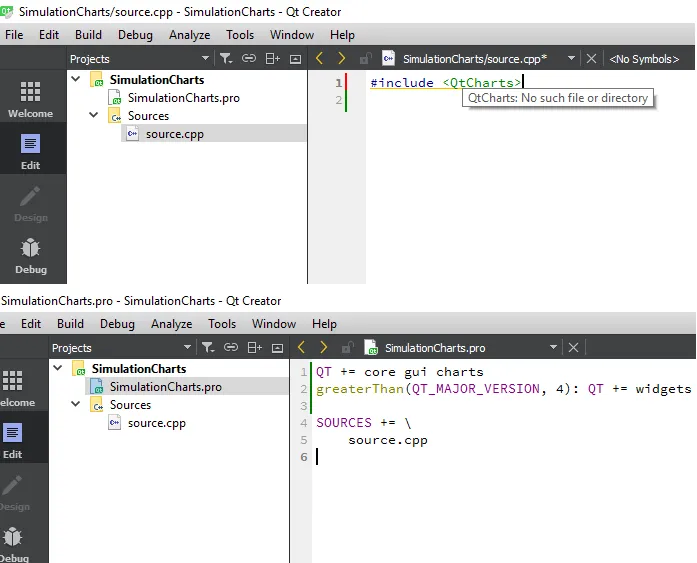Click filter tree icon in top Projects panel
The width and height of the screenshot is (697, 563).
coord(226,59)
